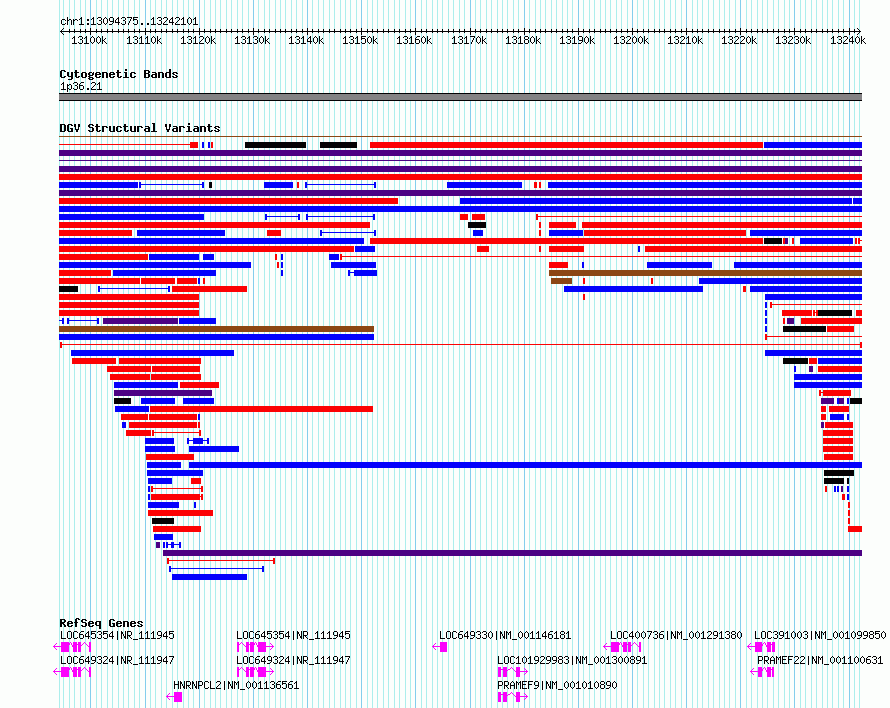Image resolution: width=890 pixels, height=708 pixels.
Task: Select the long brown variant bar spanning 13185k to 13240k
Action: 706,273
